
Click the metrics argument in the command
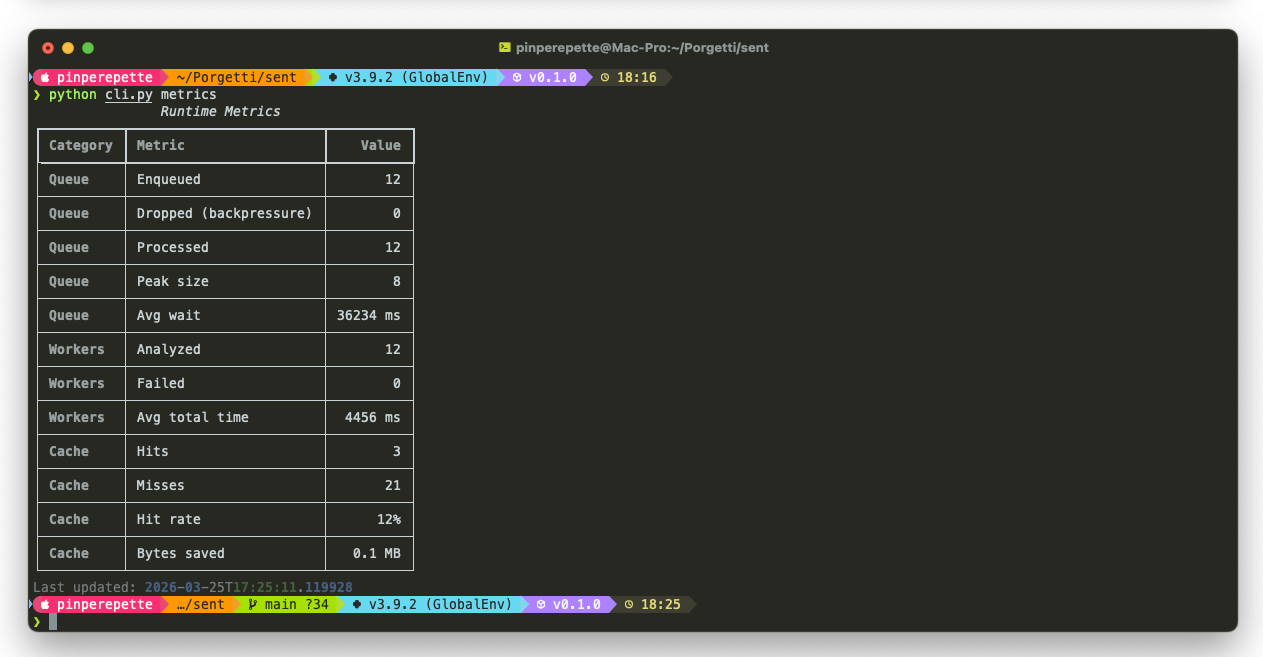point(188,94)
